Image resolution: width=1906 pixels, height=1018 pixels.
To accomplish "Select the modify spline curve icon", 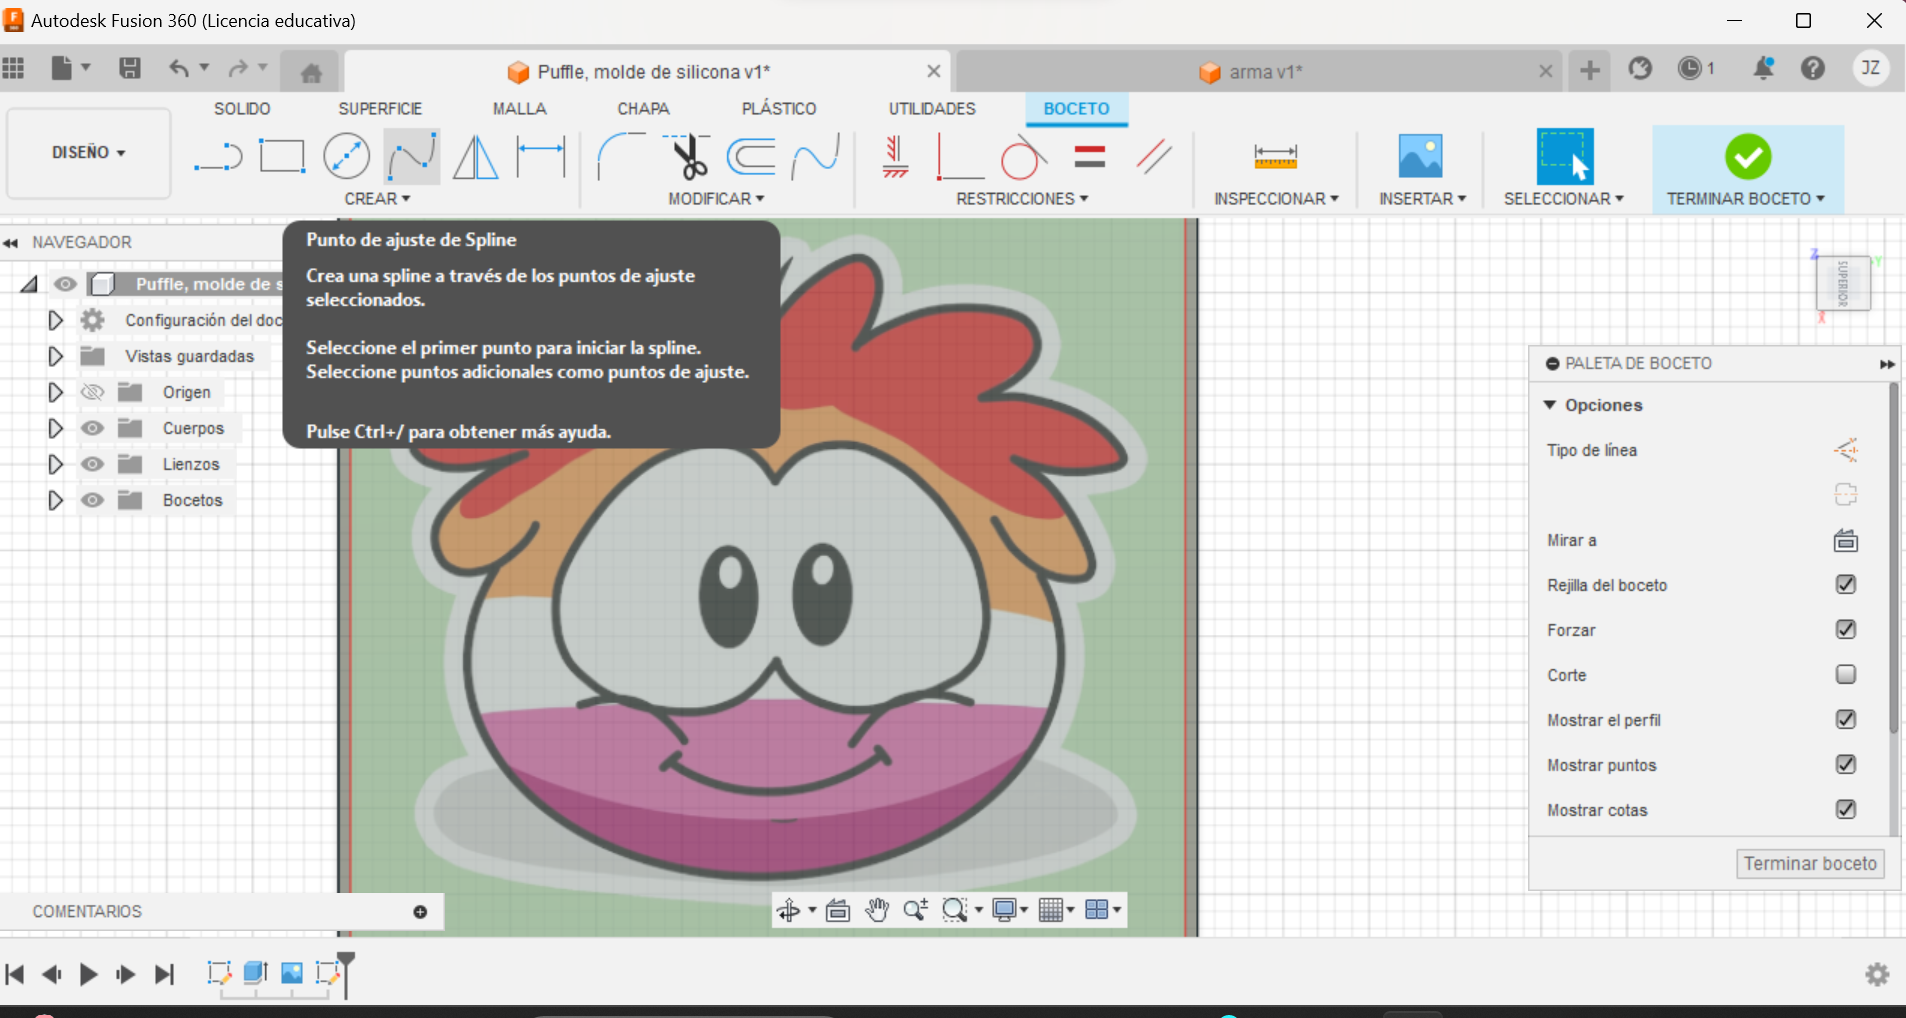I will pos(816,157).
